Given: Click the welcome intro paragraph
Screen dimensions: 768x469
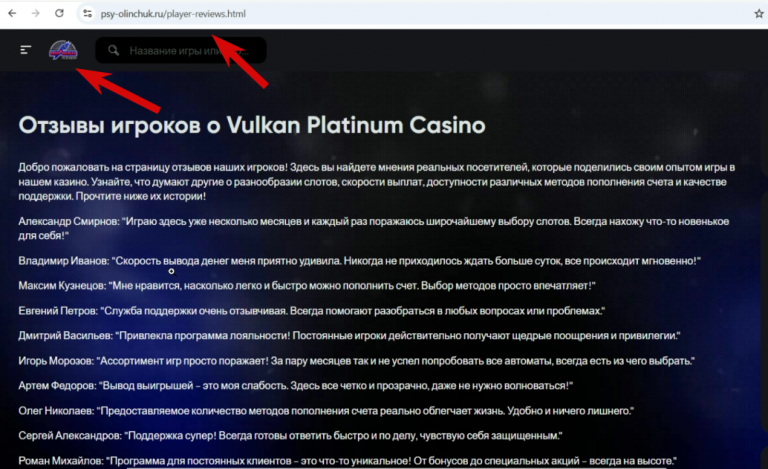Looking at the screenshot, I should click(377, 182).
